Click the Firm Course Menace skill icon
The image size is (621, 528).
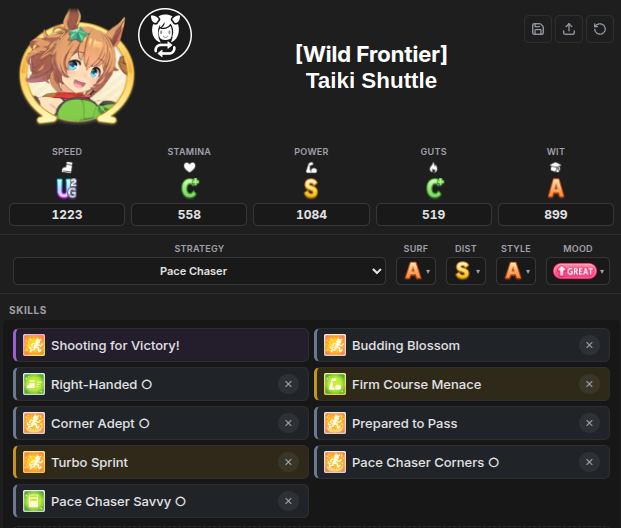click(335, 384)
